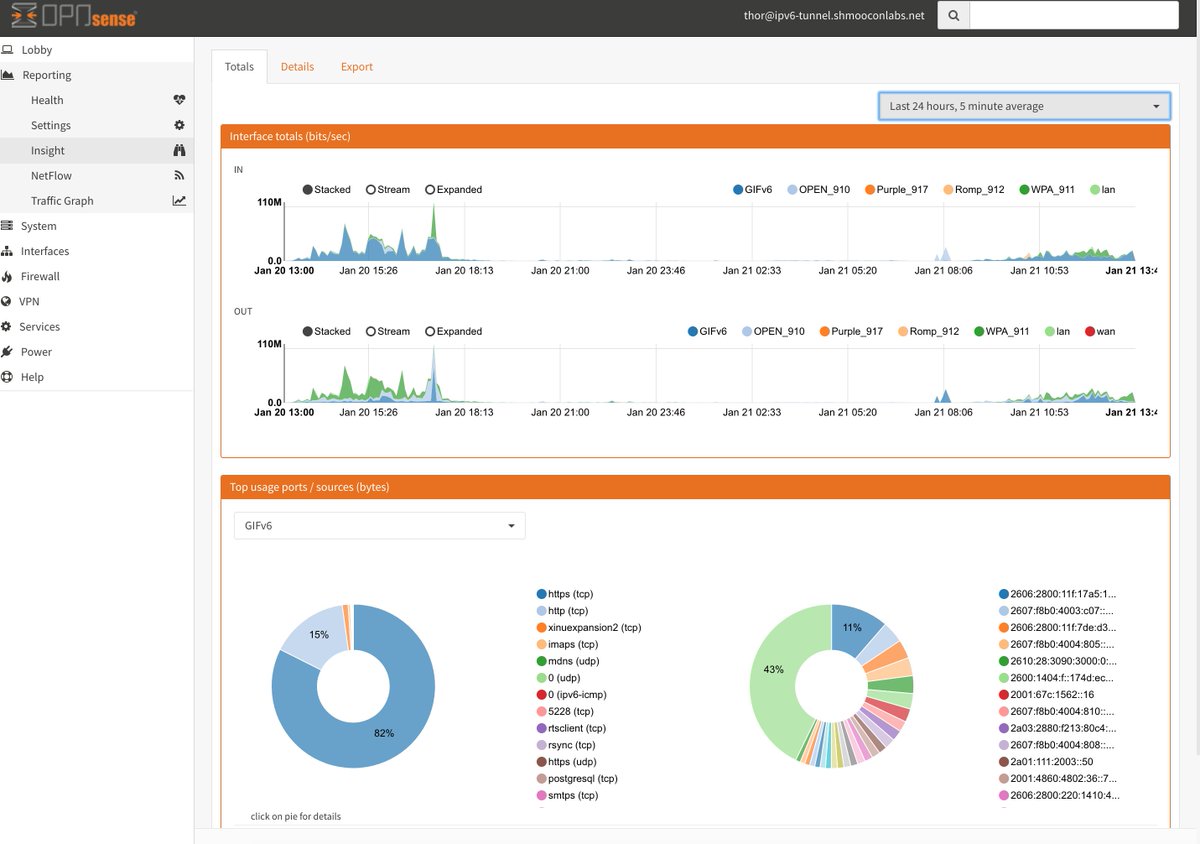The height and width of the screenshot is (844, 1200).
Task: Expand the Power menu
Action: (97, 352)
